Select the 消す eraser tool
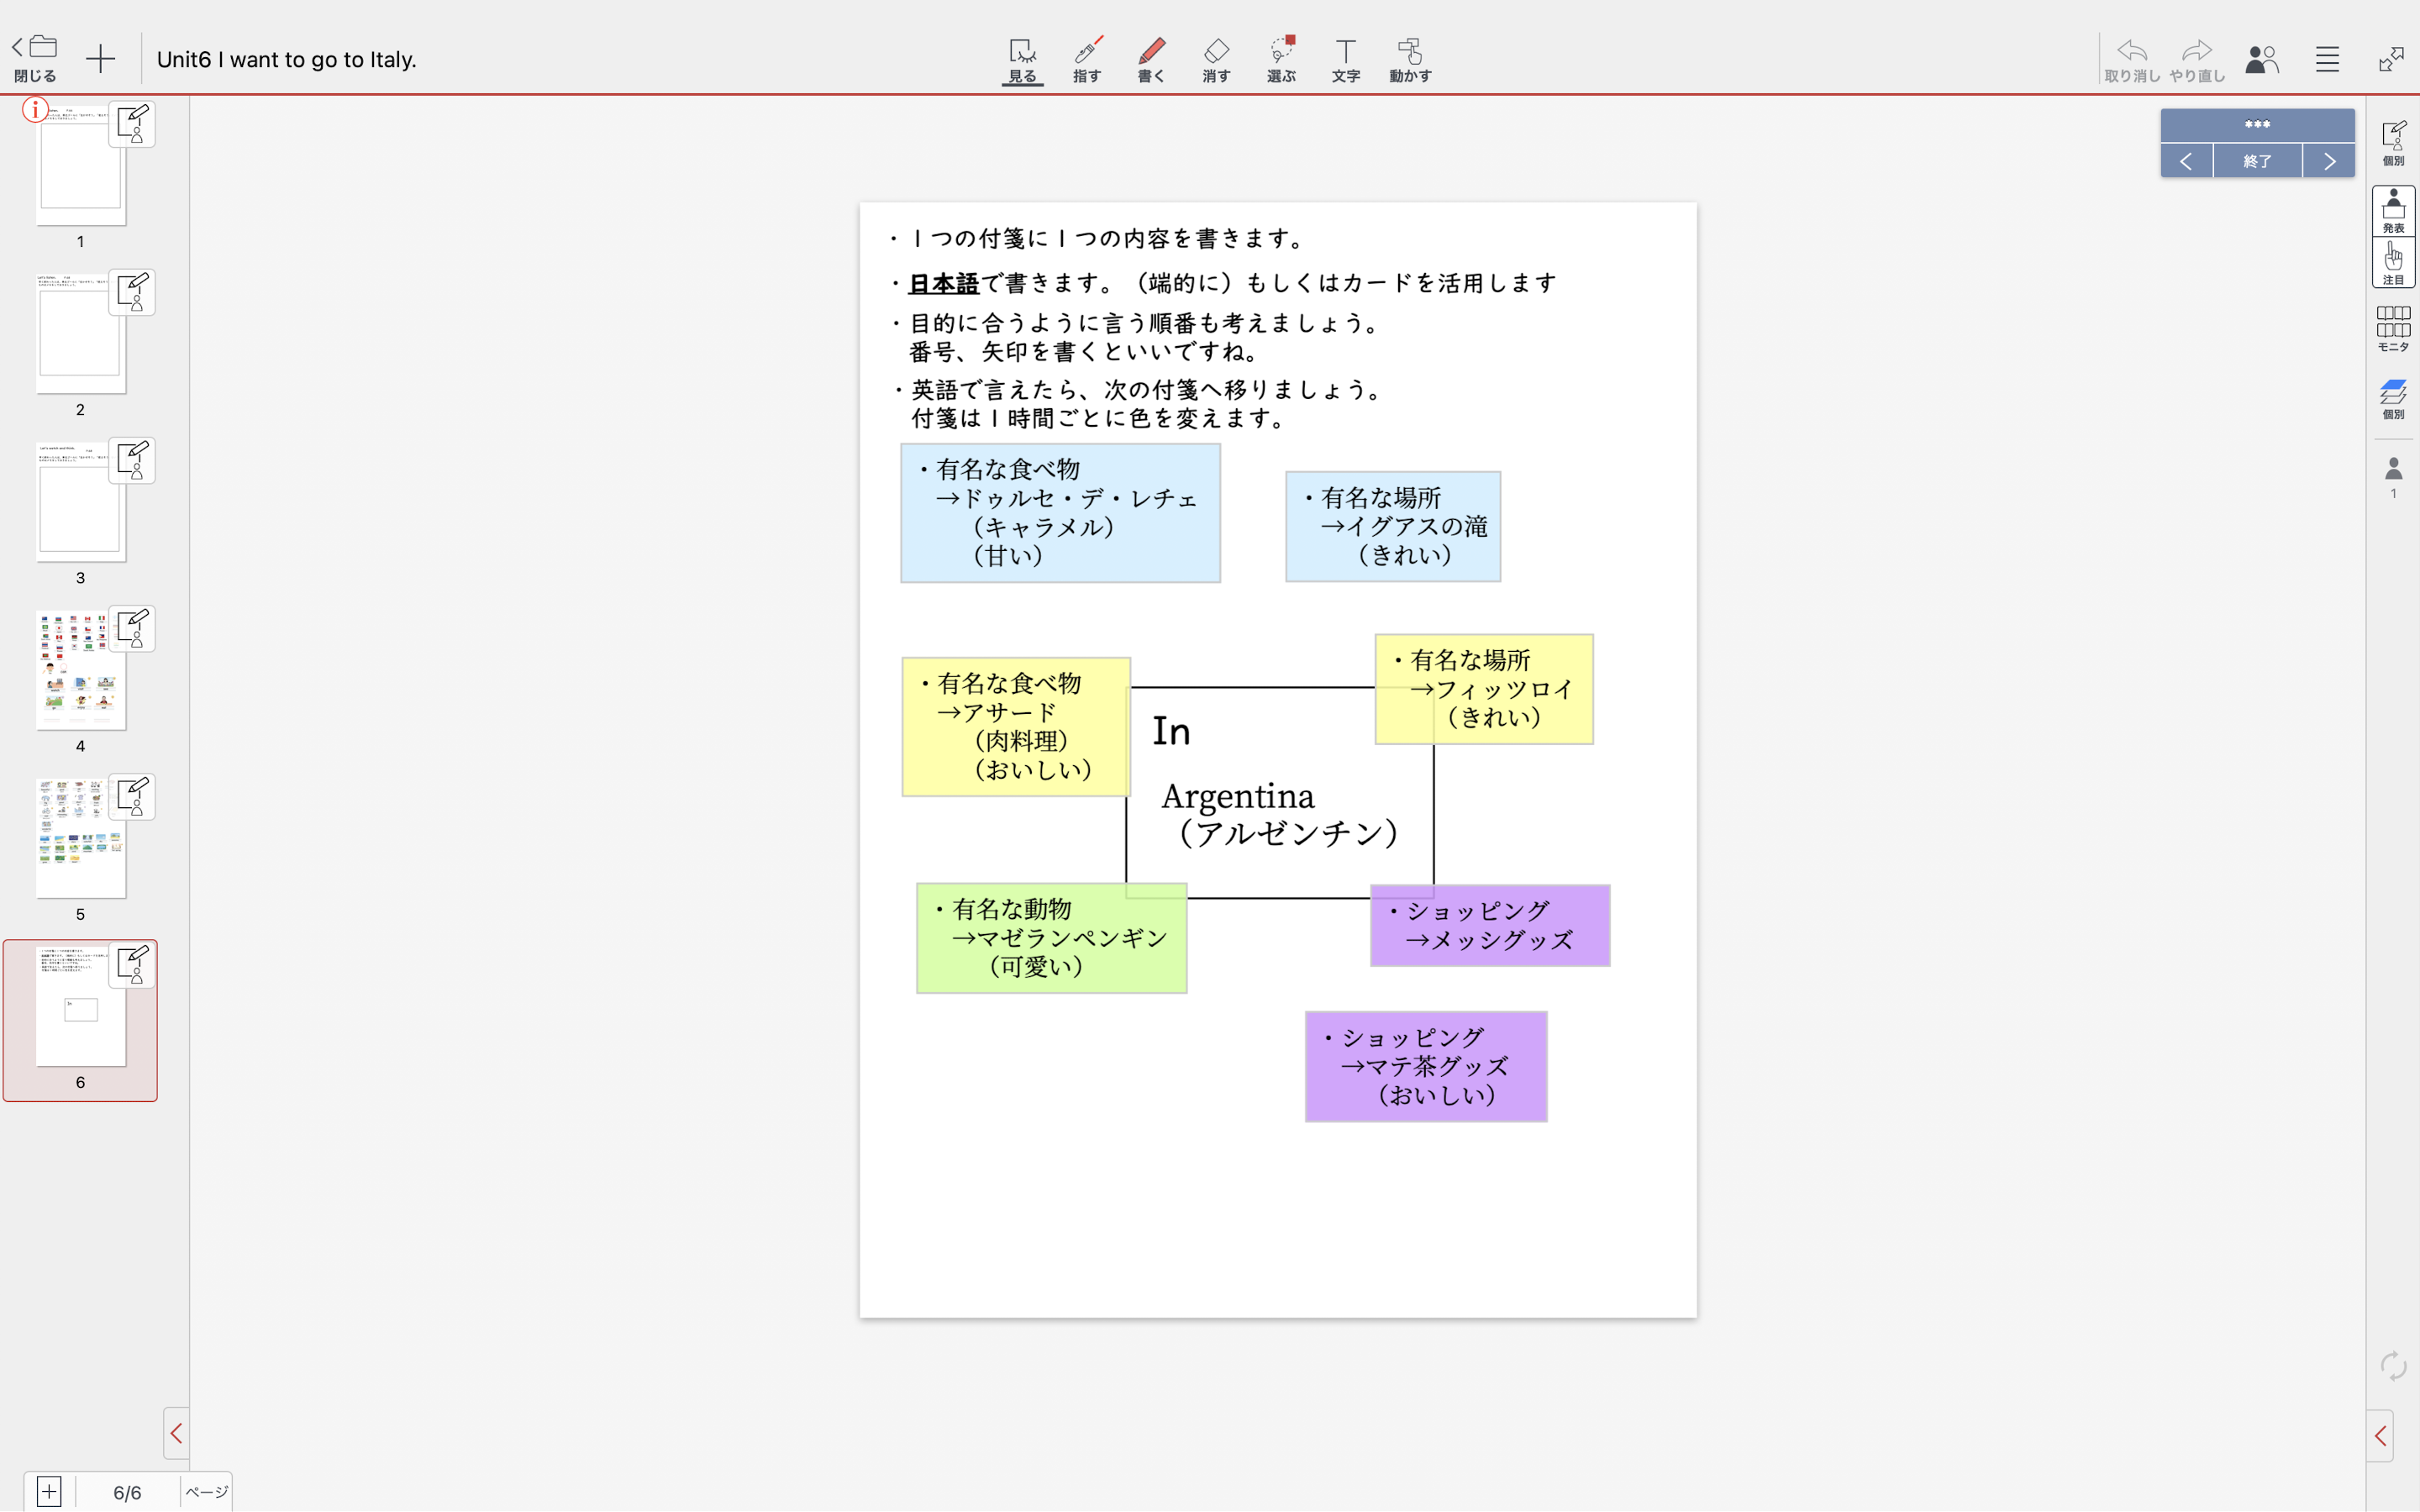 click(1216, 59)
